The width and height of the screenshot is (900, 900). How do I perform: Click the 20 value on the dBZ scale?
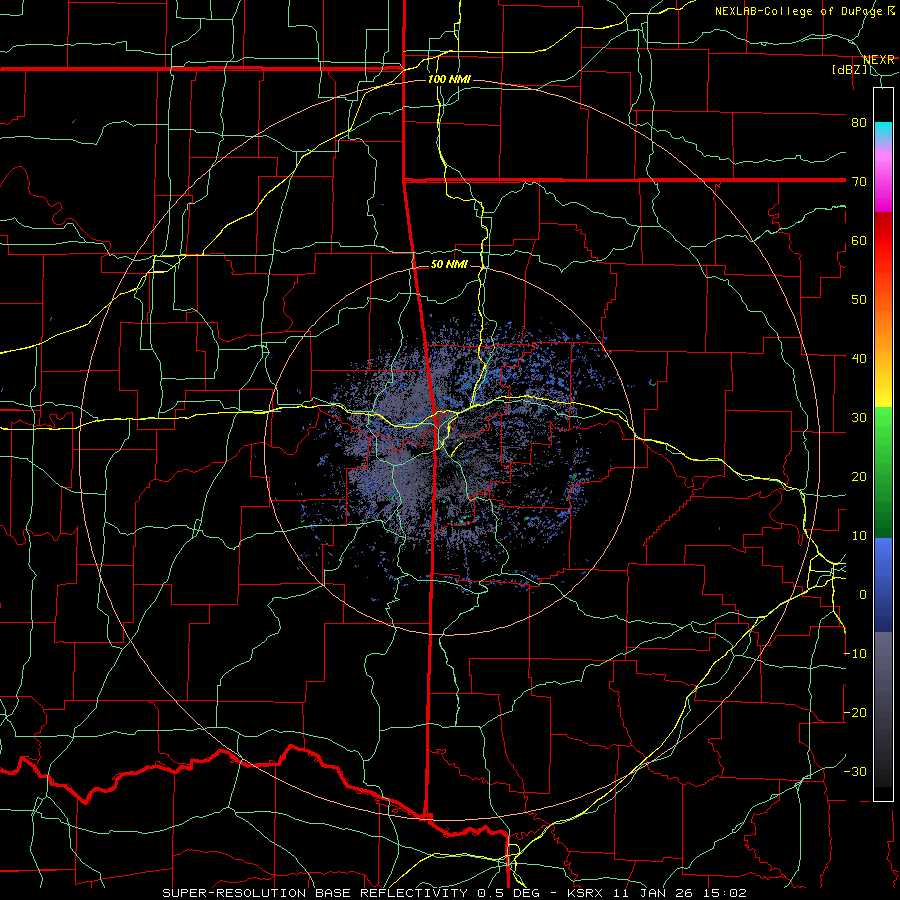pyautogui.click(x=859, y=476)
